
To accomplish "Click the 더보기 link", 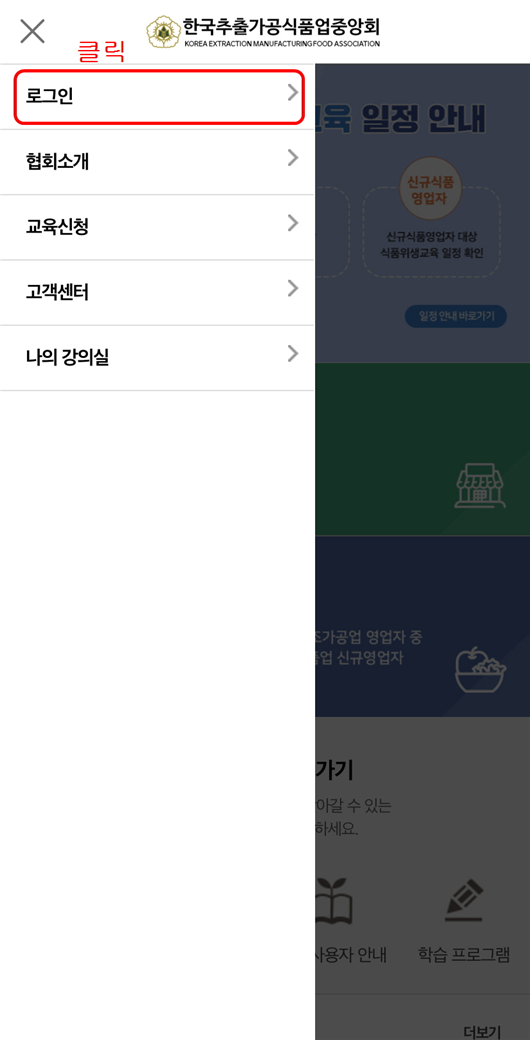I will [x=482, y=1031].
